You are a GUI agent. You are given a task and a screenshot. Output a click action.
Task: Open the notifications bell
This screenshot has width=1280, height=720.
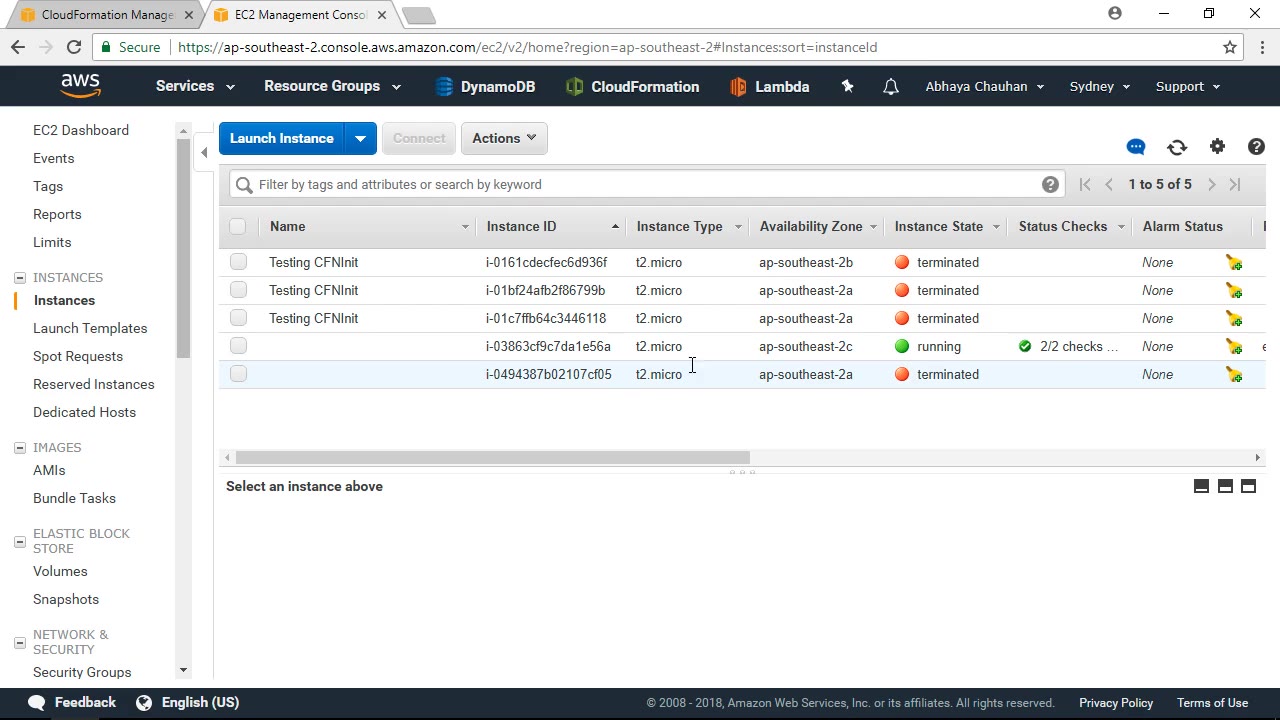tap(891, 87)
